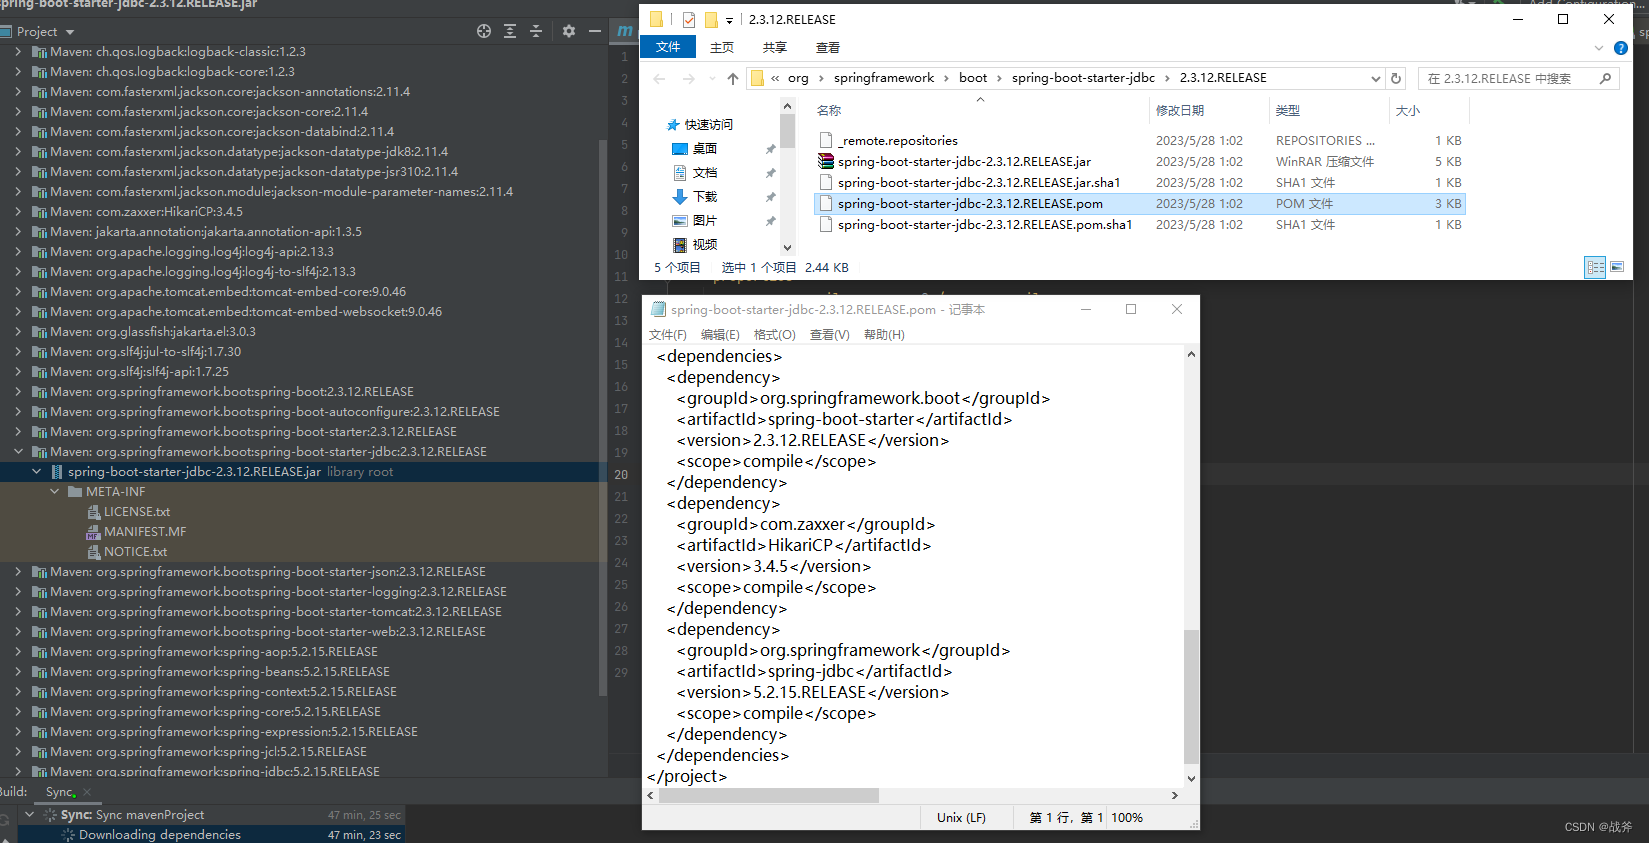1649x843 pixels.
Task: Go back in Explorer navigation
Action: pyautogui.click(x=659, y=78)
